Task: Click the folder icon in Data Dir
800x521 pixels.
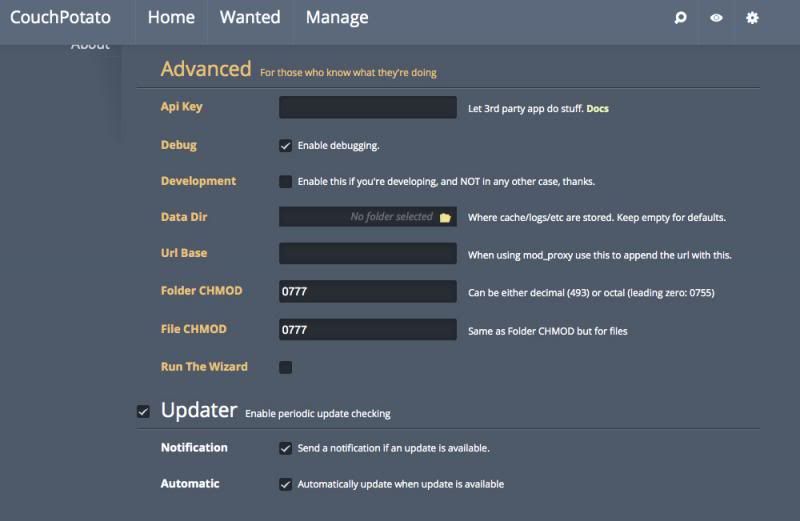Action: 445,217
